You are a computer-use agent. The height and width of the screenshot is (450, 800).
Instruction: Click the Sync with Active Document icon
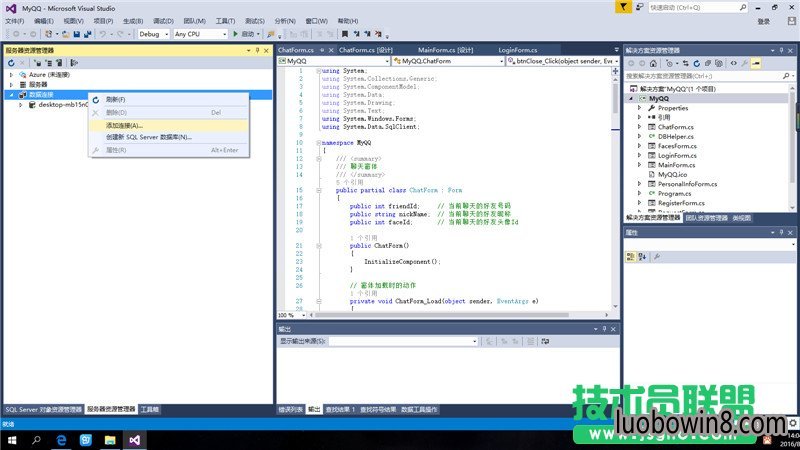click(685, 63)
